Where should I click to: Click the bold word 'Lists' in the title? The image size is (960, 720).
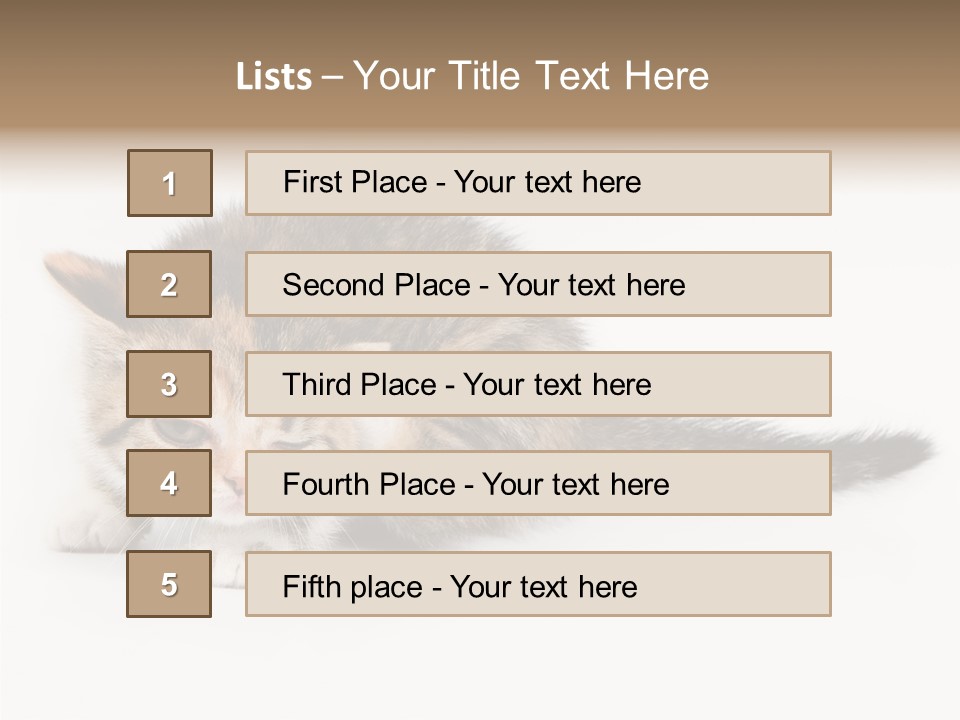(274, 77)
